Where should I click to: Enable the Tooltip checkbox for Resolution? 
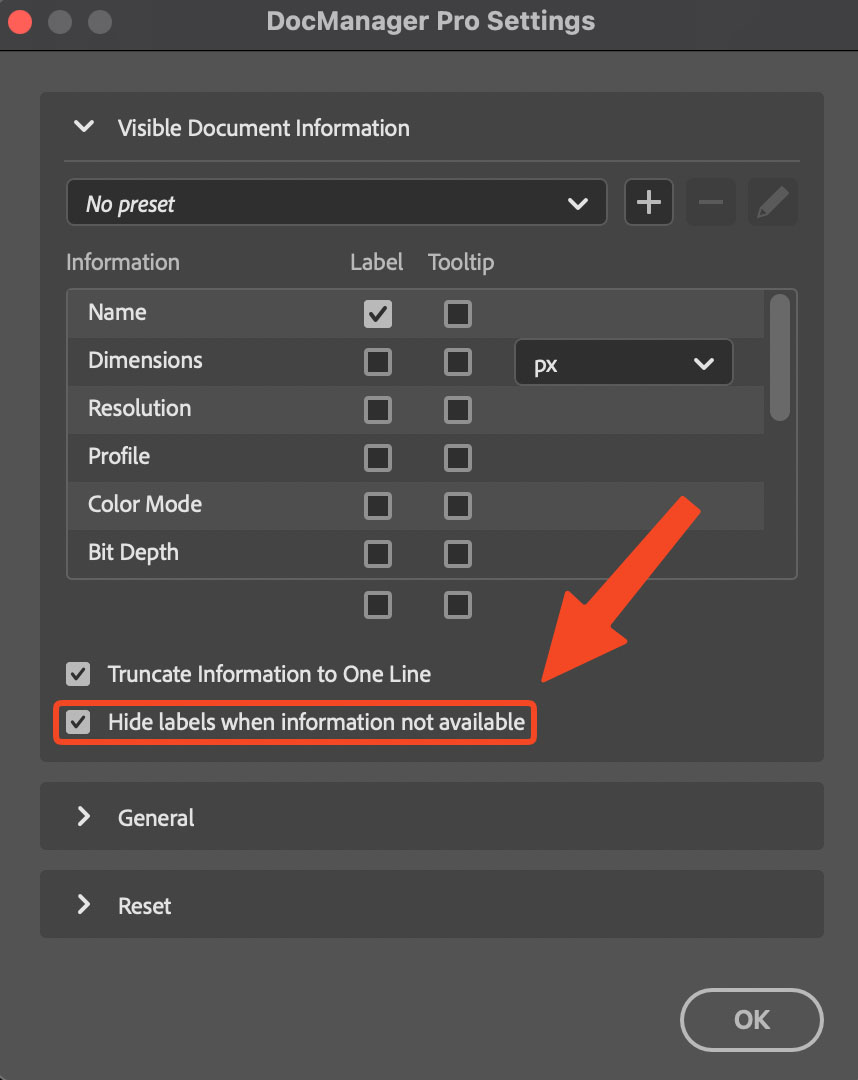[457, 409]
